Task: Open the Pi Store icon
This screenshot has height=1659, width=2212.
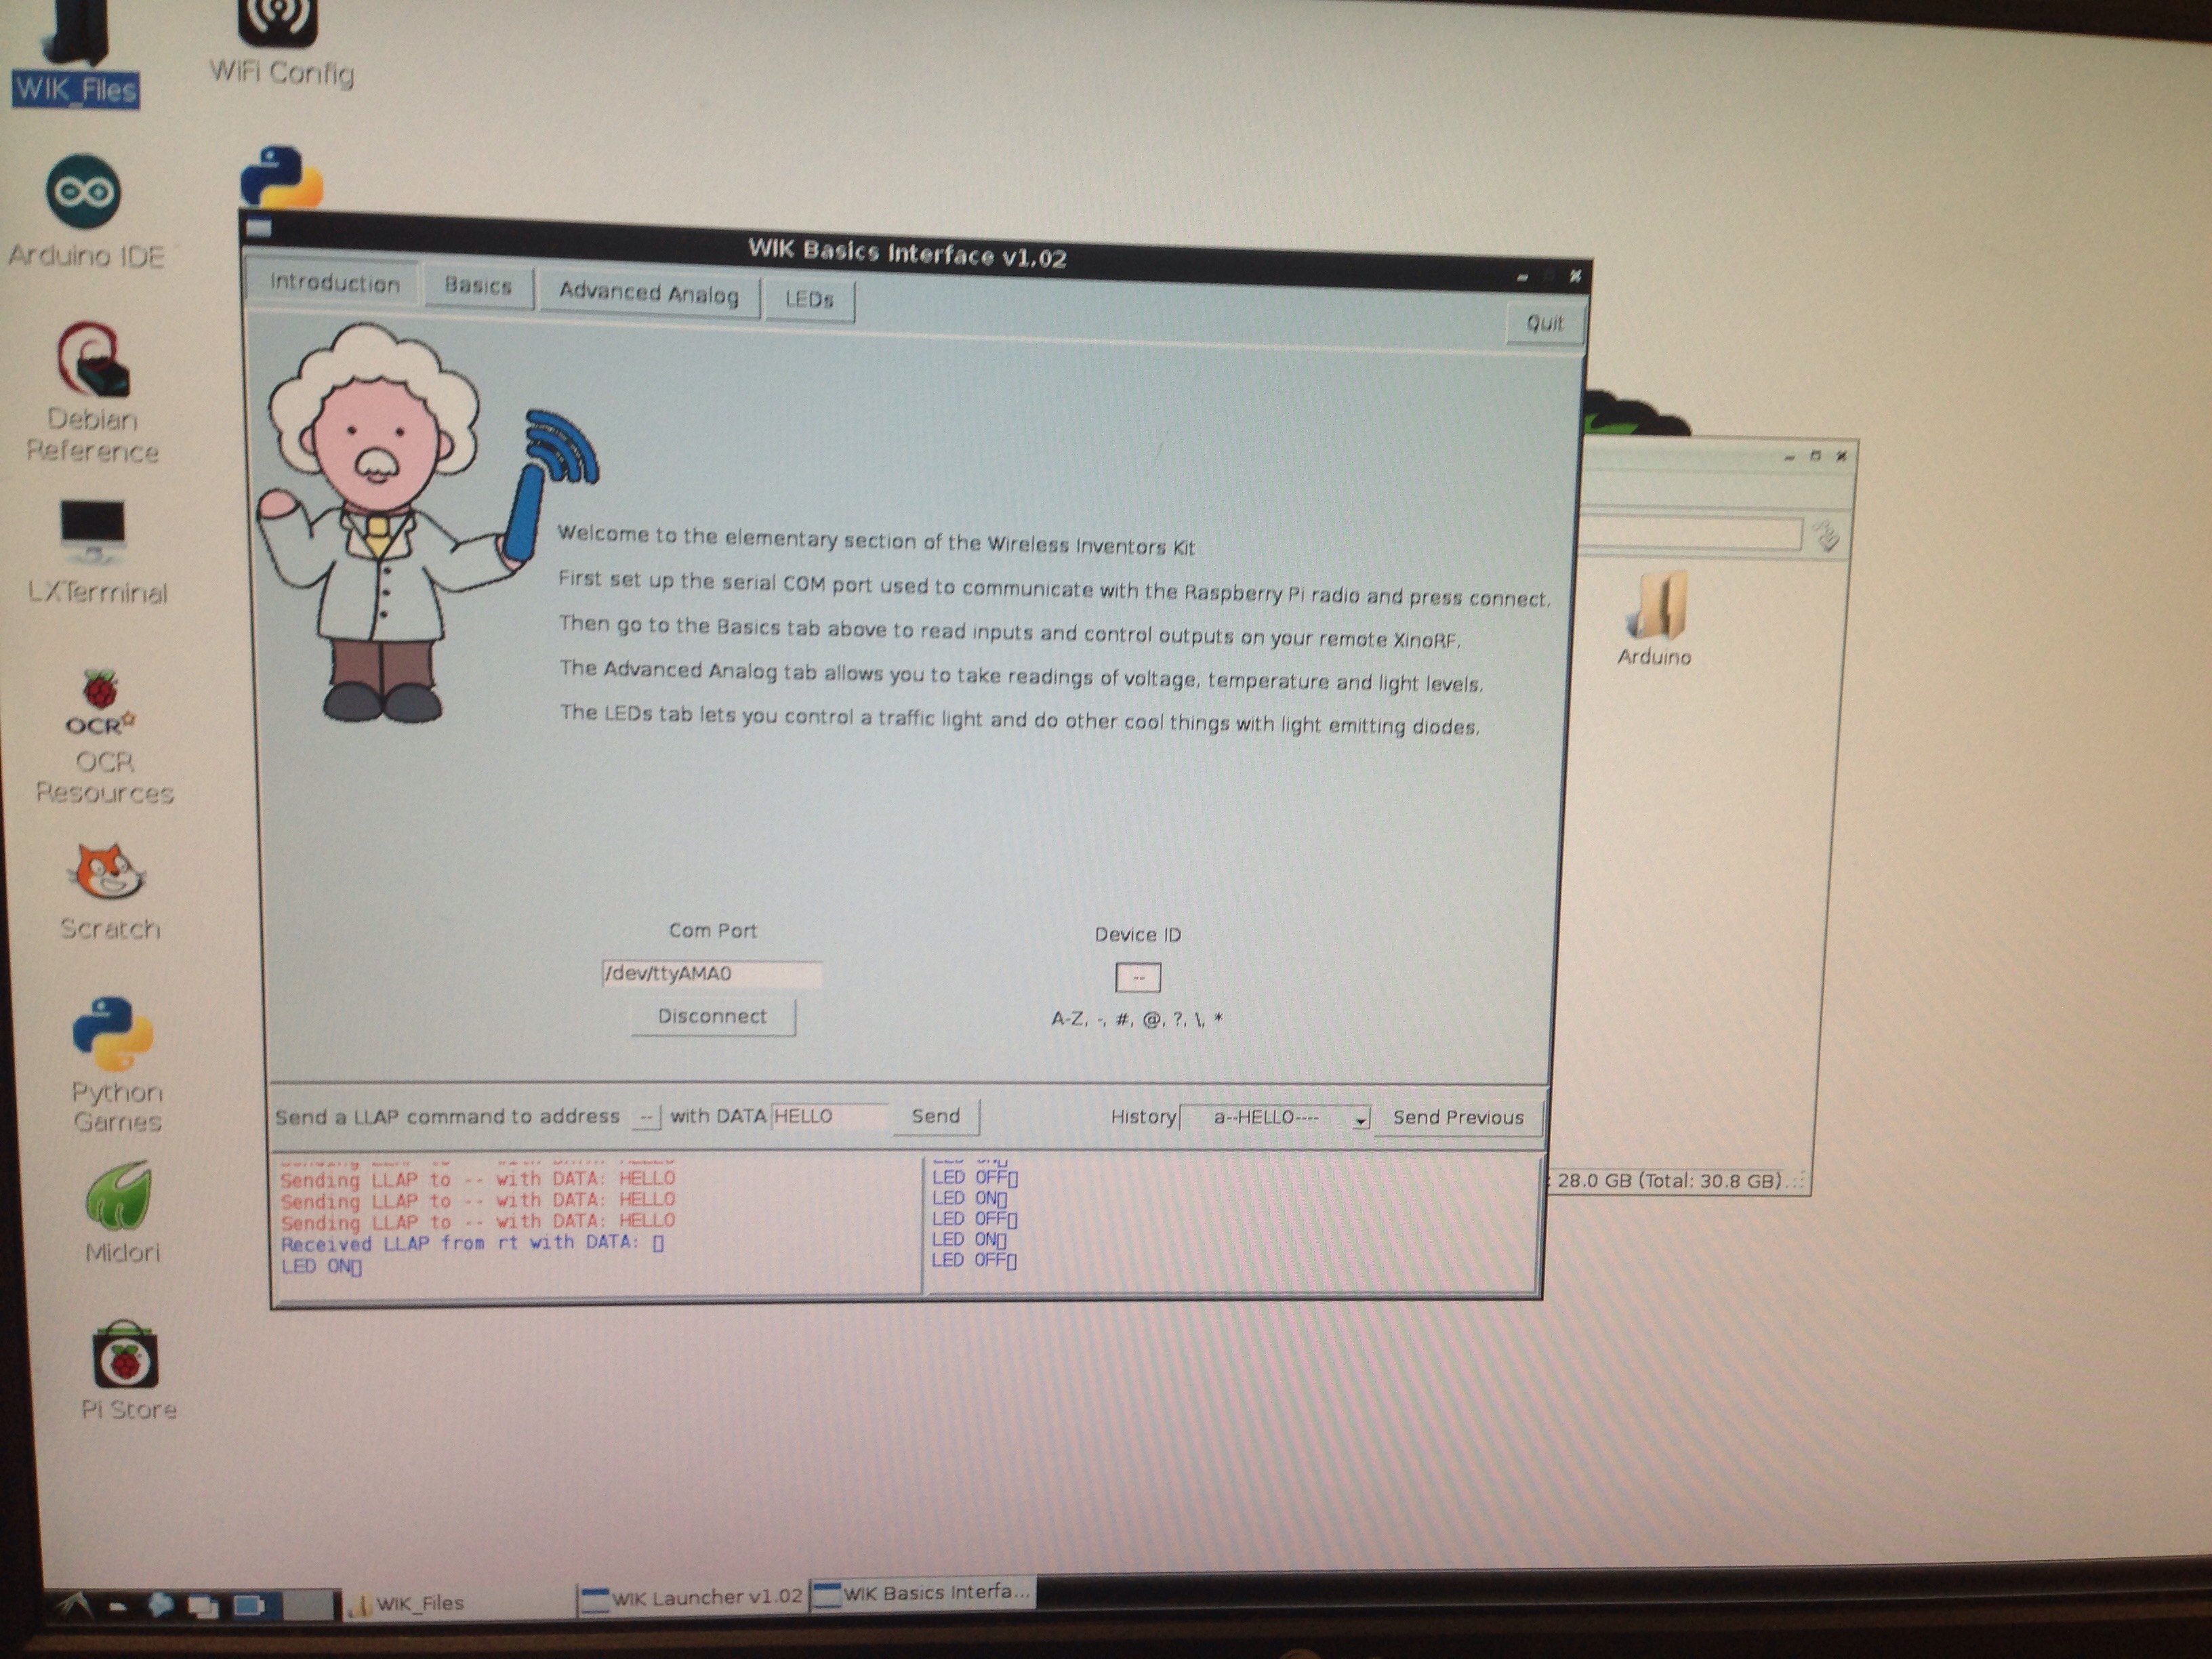Action: point(126,1357)
